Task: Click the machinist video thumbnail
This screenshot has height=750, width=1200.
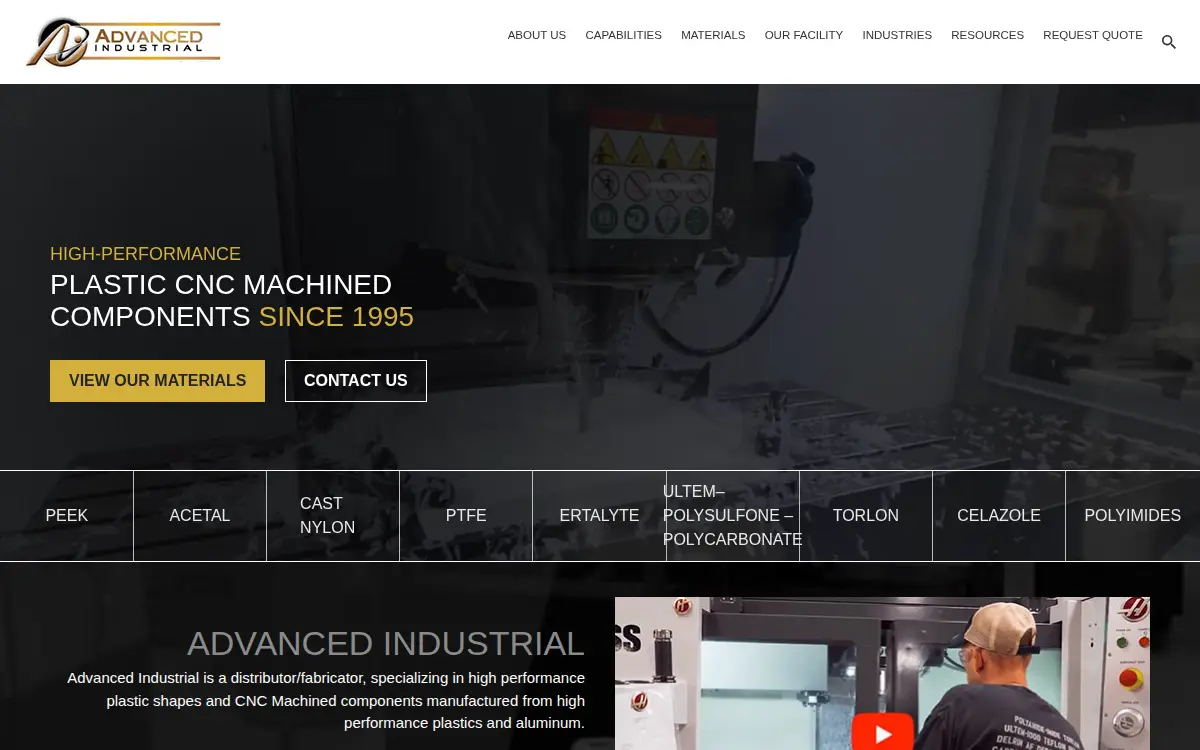Action: pyautogui.click(x=882, y=674)
